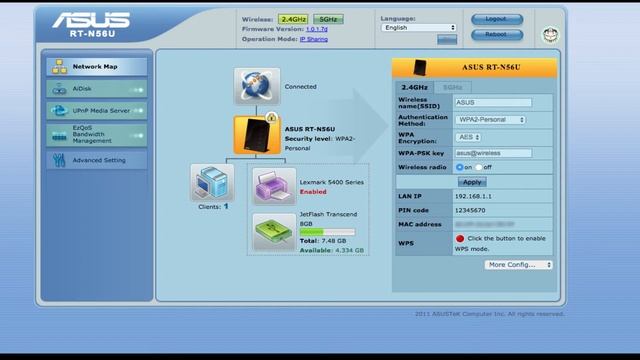
Task: Click the router image in orange header
Action: coord(420,67)
